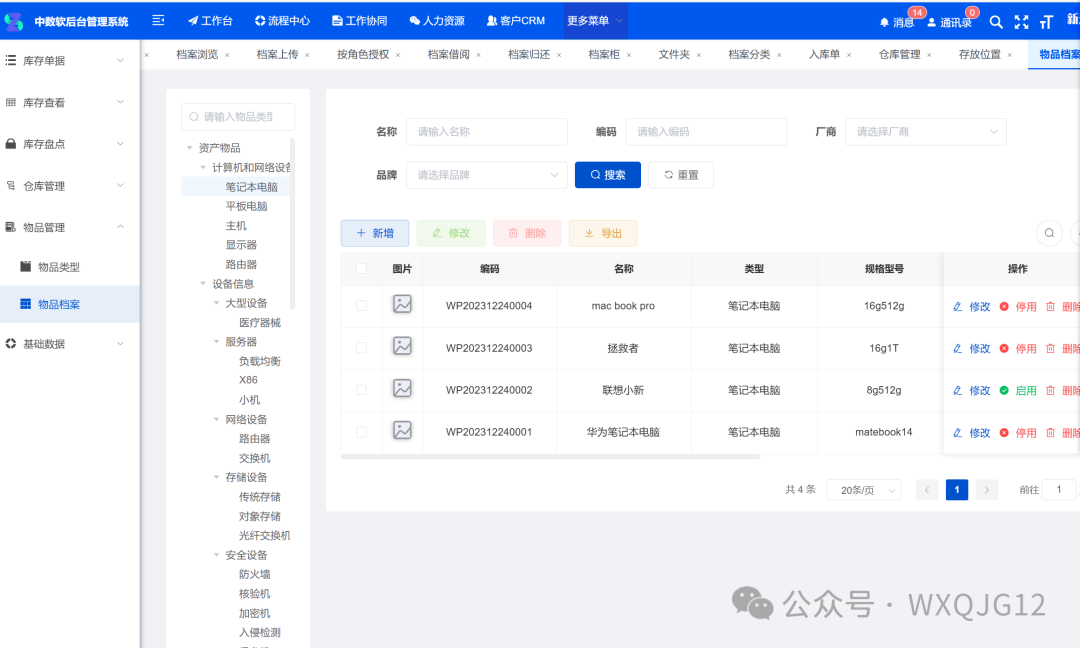Expand 基础数据 sidebar menu

(69, 344)
